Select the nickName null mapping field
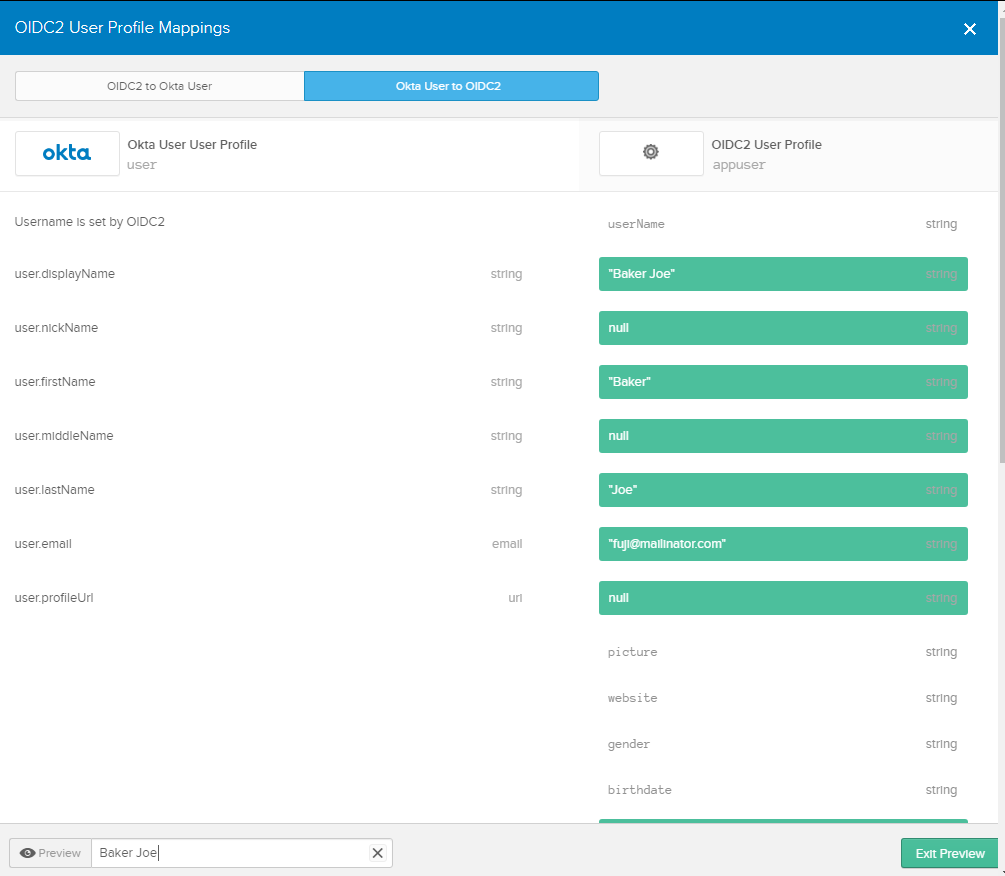 pyautogui.click(x=783, y=327)
